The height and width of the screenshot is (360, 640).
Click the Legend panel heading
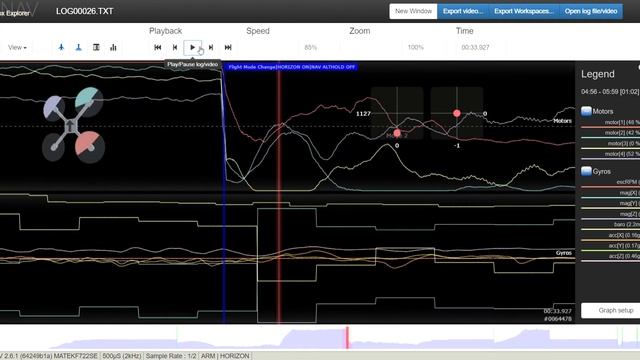(598, 74)
